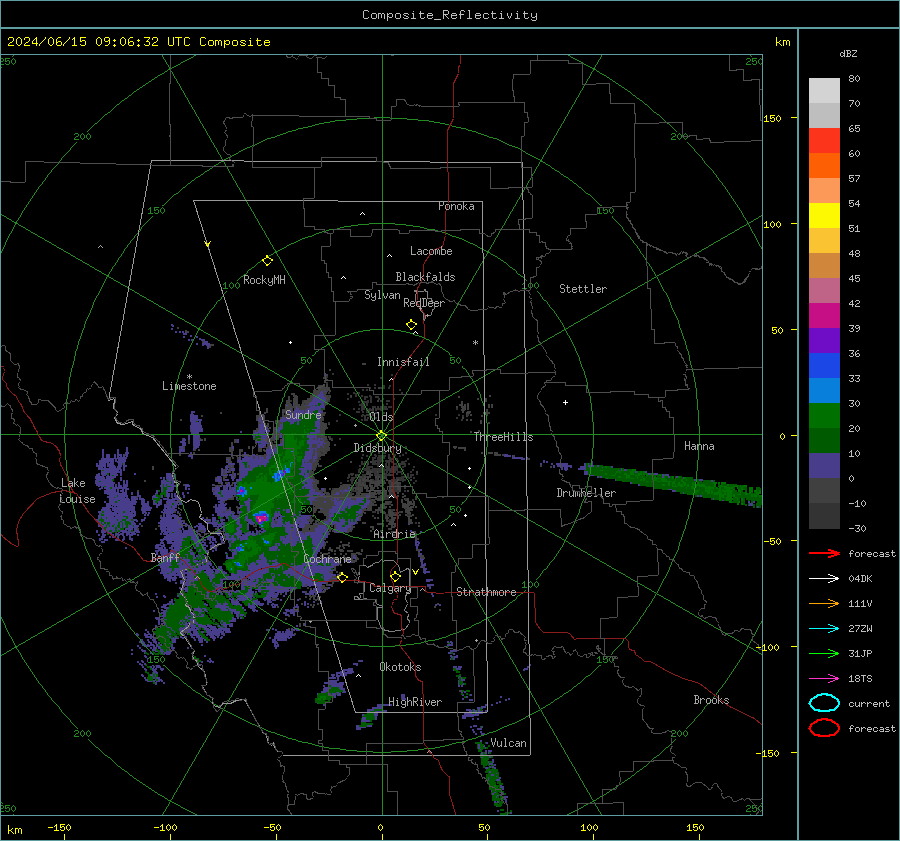Click the 'Olds' map label
The height and width of the screenshot is (841, 900).
tap(381, 417)
